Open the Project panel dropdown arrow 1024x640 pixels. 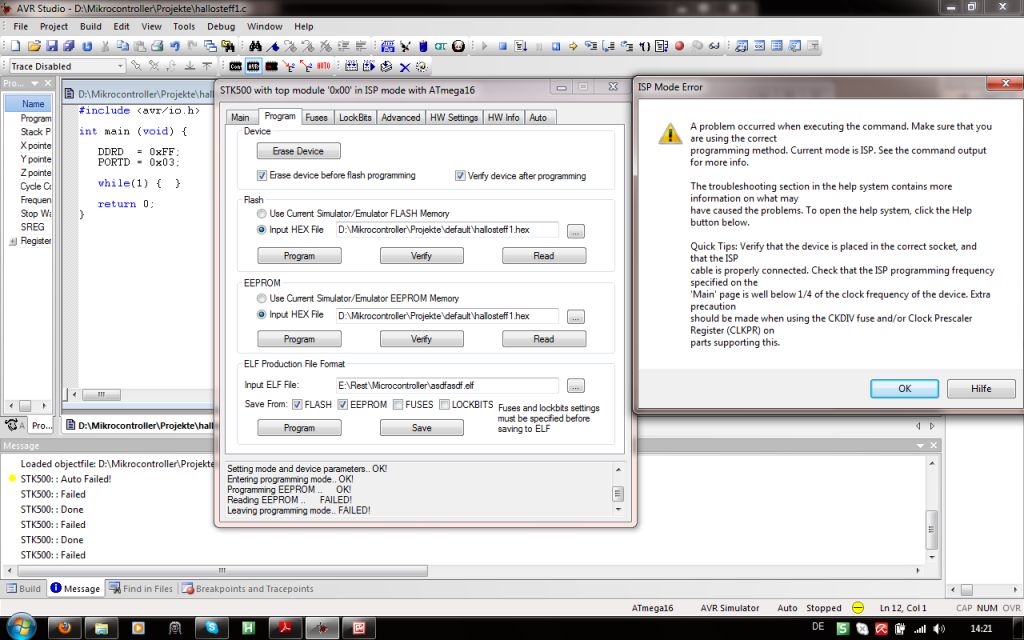point(35,84)
